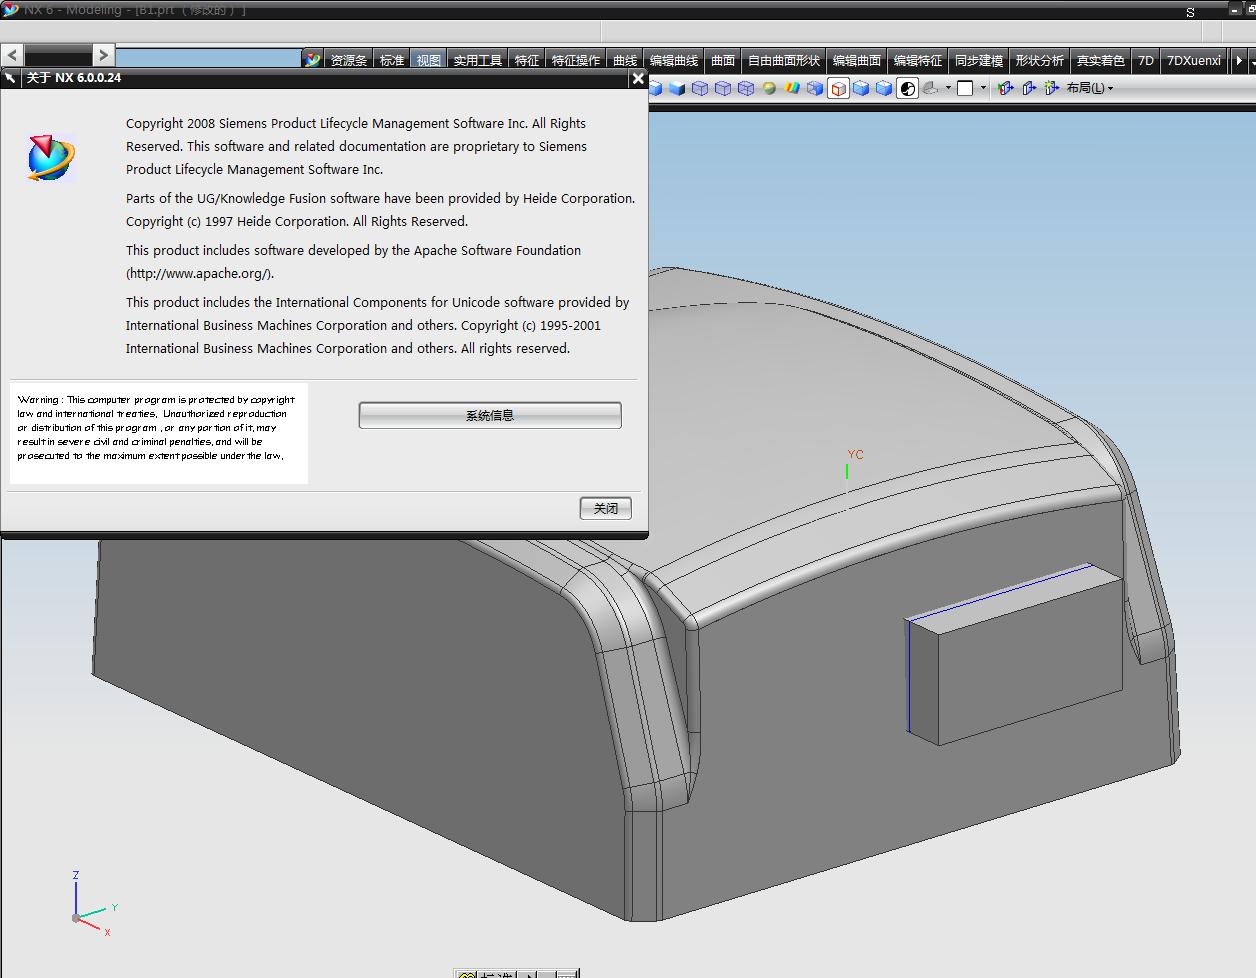Switch to the 编辑曲面 tab

pyautogui.click(x=857, y=60)
